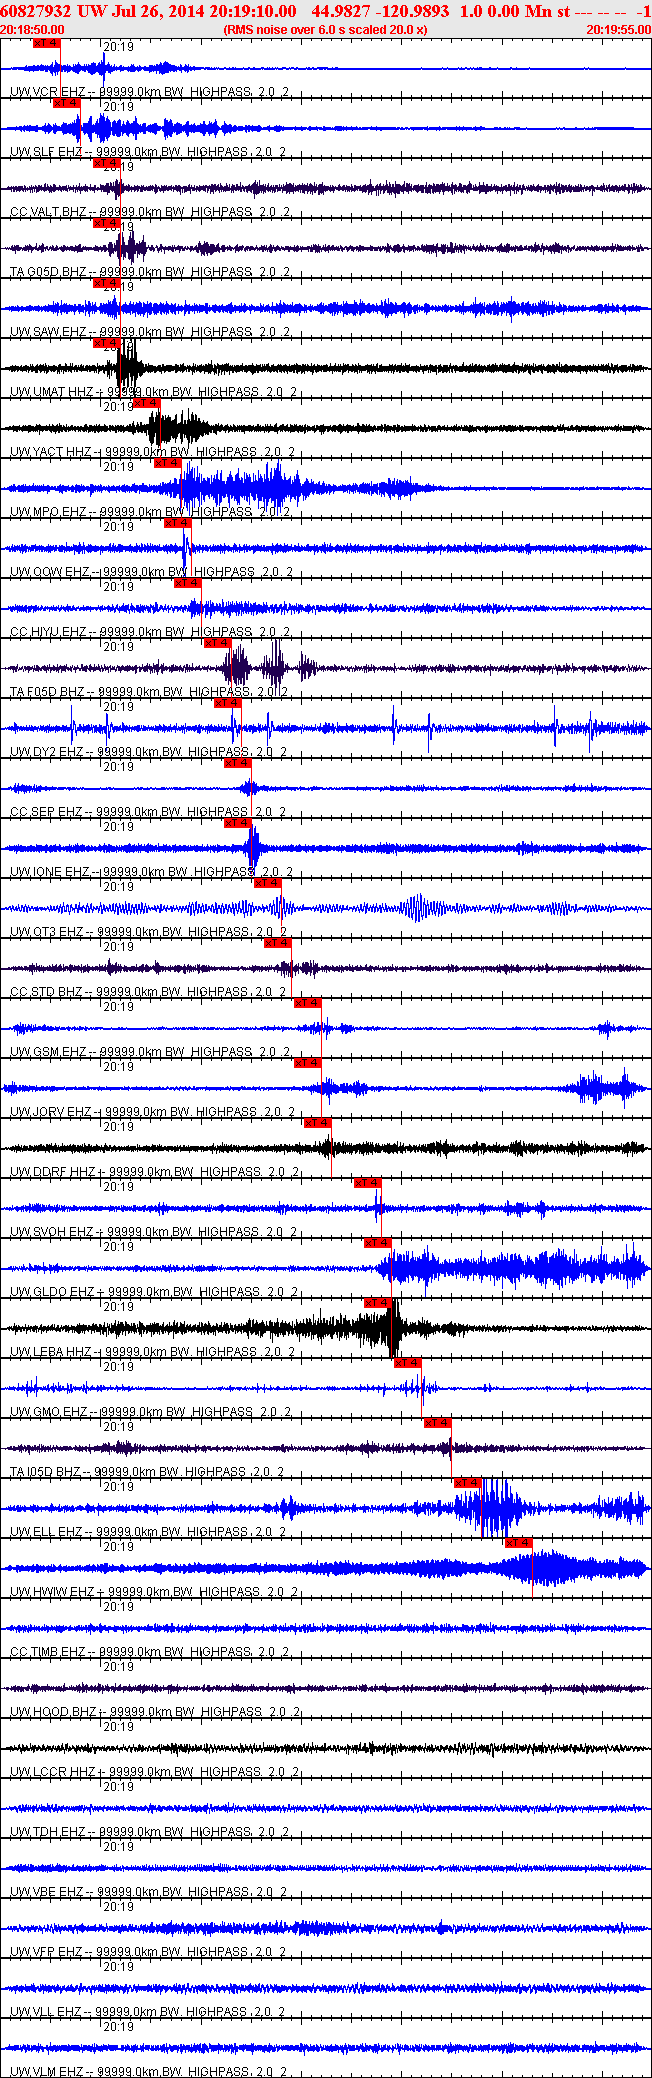Viewport: 652px width, 2078px height.
Task: Select the UW.HWIW EHZ station label
Action: [52, 1592]
